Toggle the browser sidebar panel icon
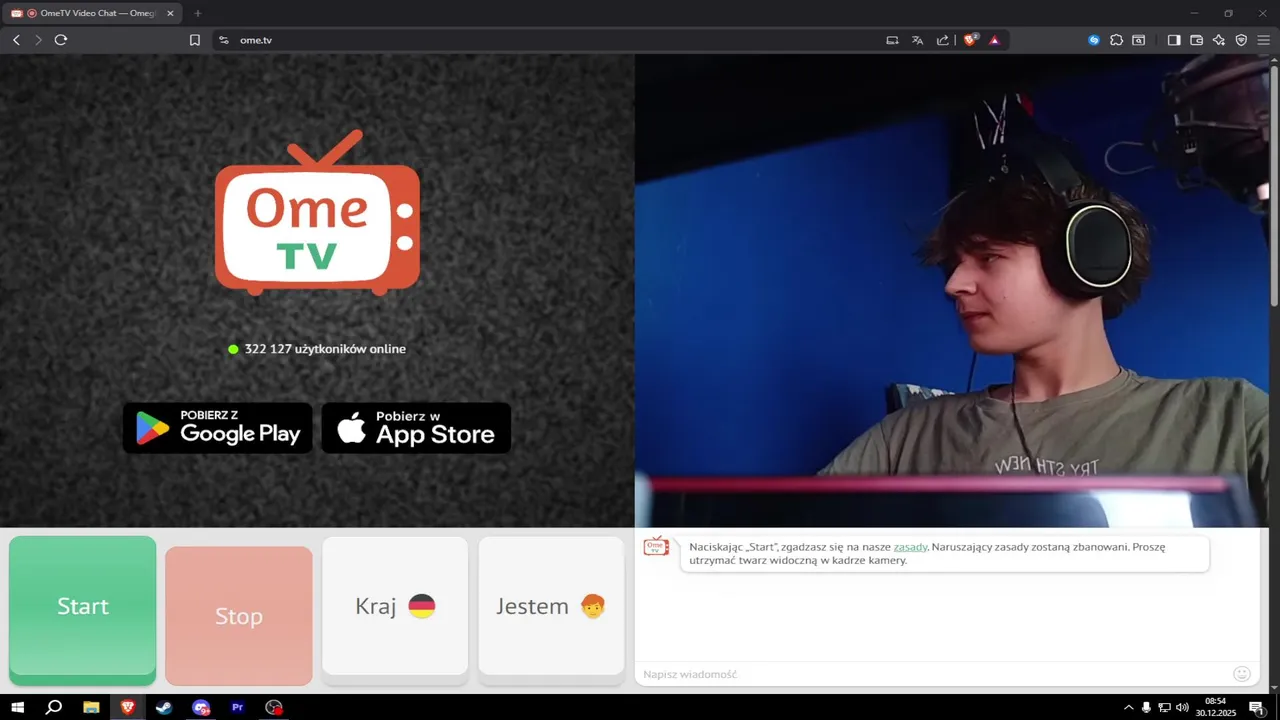The width and height of the screenshot is (1280, 720). [1174, 40]
